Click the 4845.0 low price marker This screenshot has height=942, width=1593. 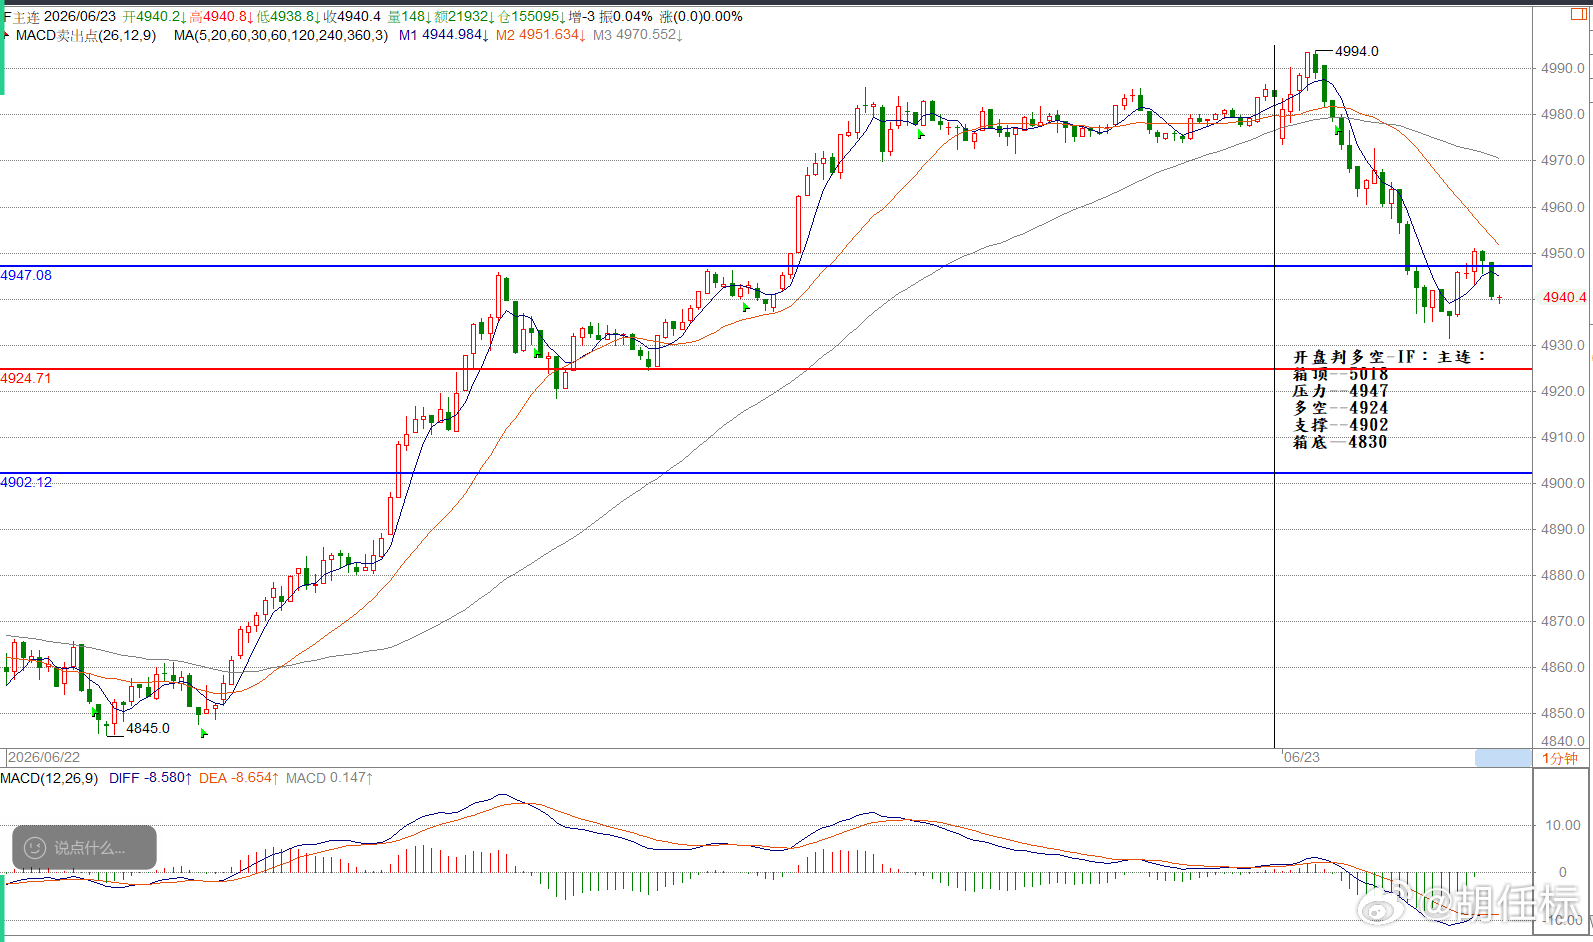[148, 728]
